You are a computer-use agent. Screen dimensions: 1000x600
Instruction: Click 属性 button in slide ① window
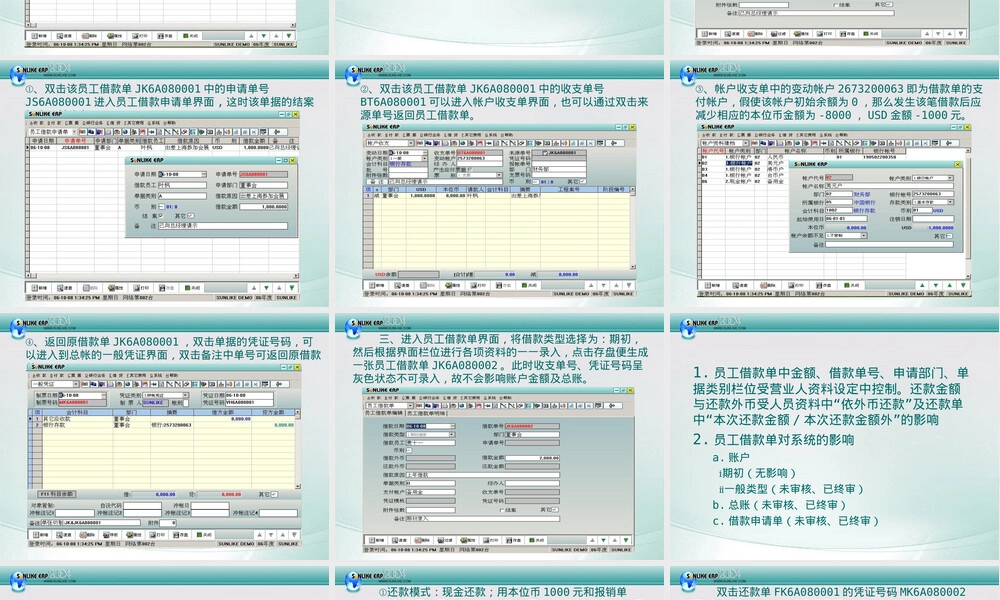click(115, 288)
